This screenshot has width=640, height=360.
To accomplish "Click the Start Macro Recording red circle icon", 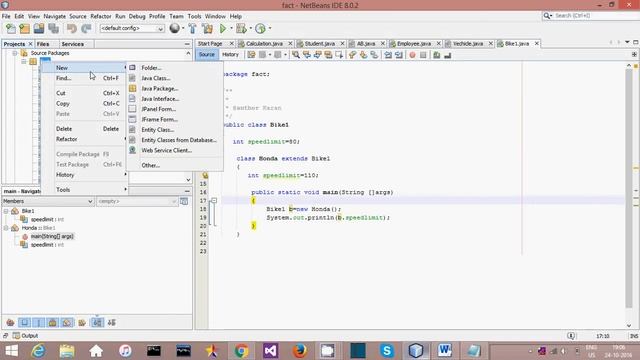I will point(412,55).
